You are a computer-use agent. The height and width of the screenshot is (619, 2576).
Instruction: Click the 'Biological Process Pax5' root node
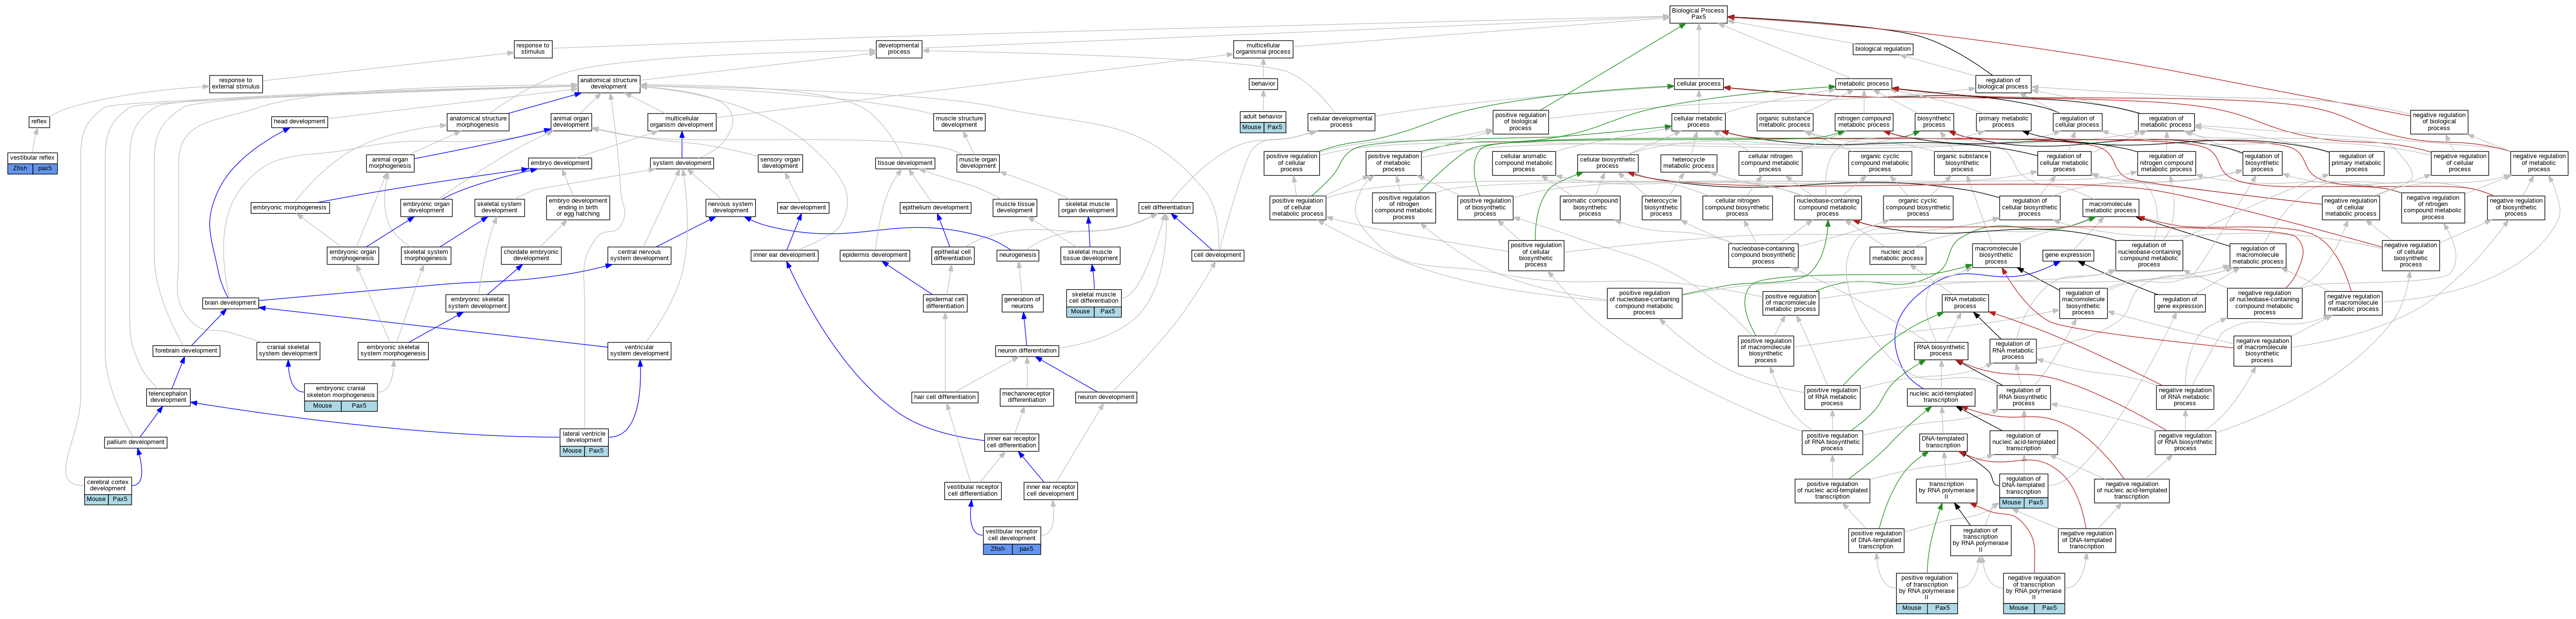pos(1698,14)
